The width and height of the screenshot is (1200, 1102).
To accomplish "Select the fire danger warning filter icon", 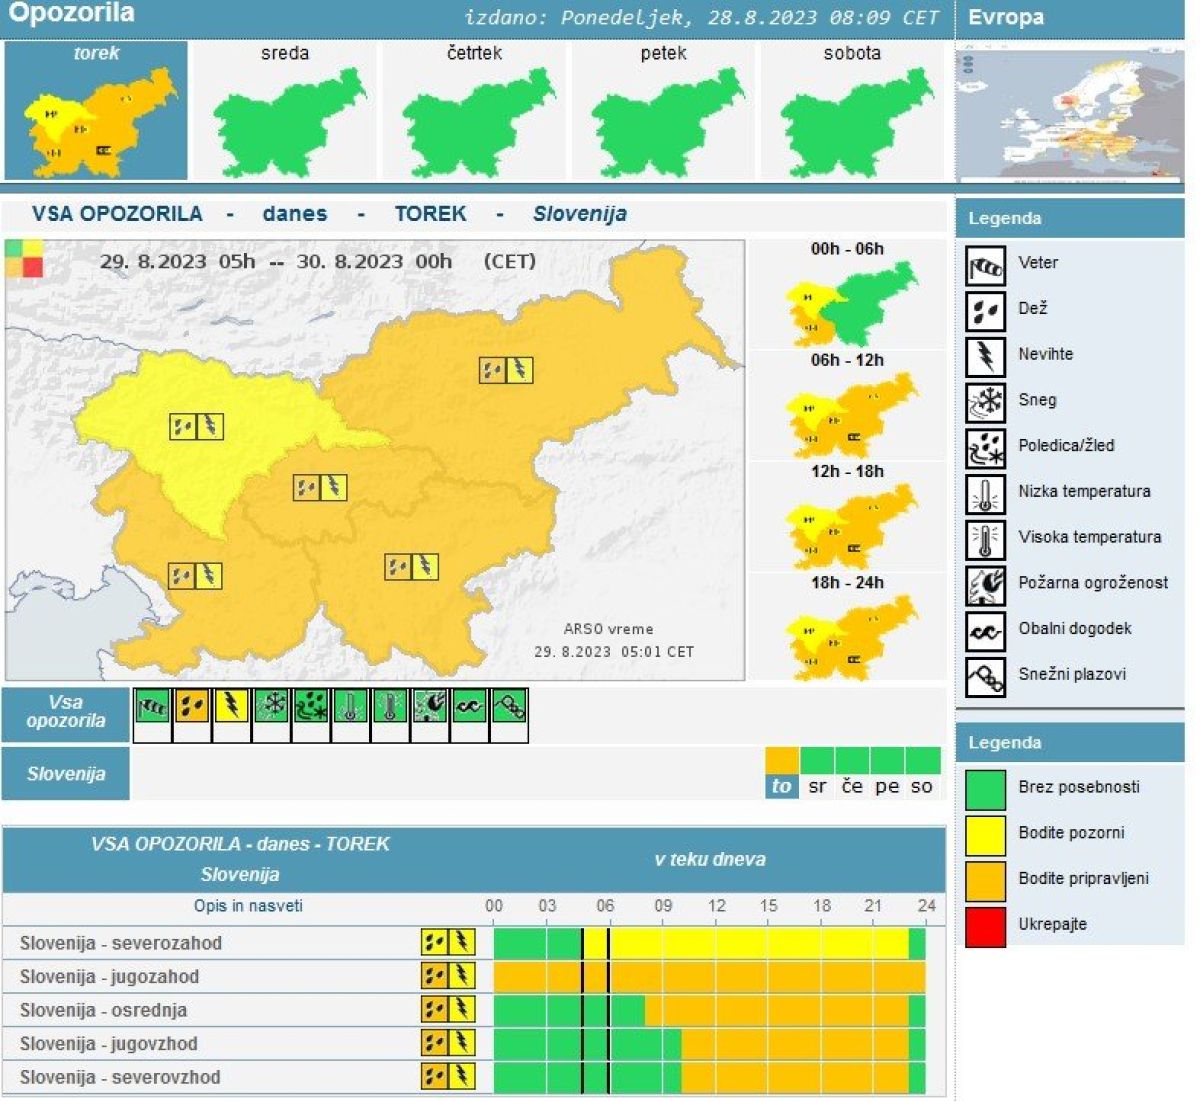I will point(430,707).
